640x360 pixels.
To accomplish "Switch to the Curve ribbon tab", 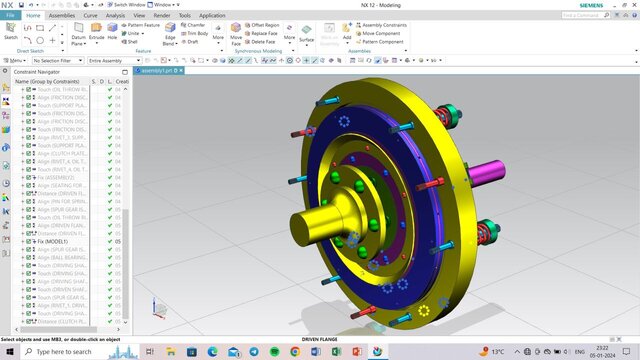I will click(x=90, y=16).
